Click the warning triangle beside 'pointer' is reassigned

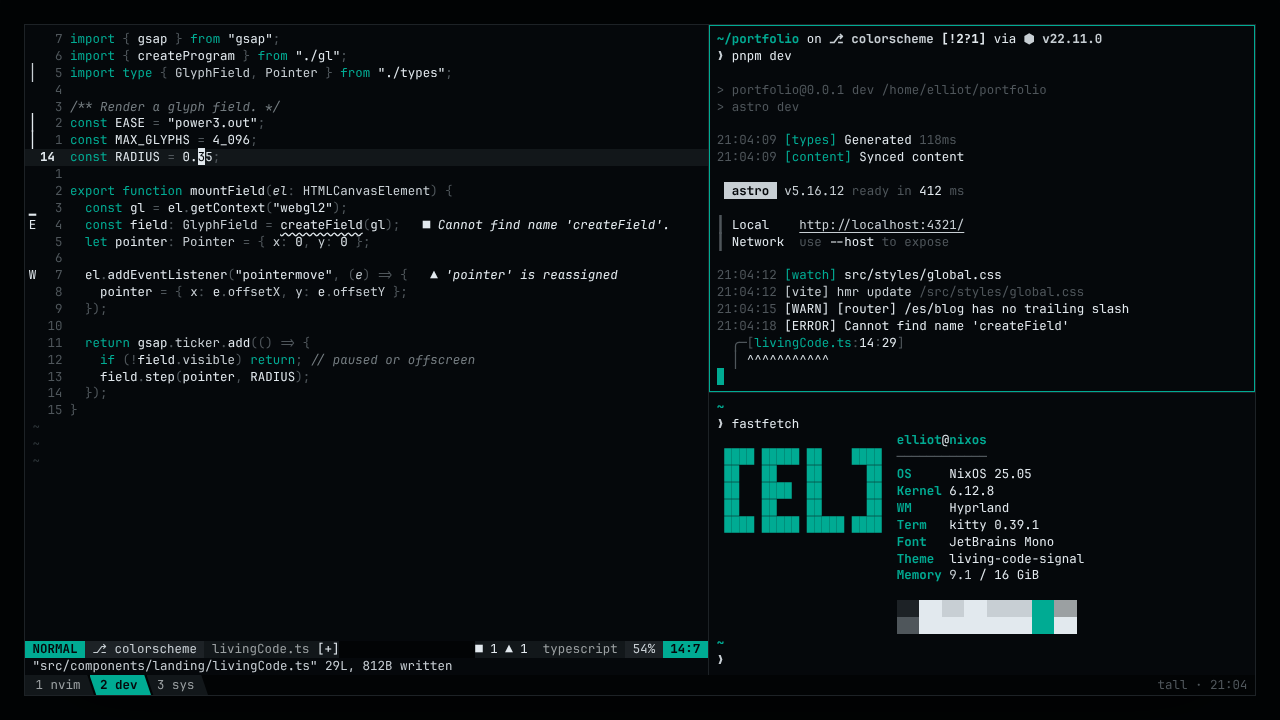click(434, 275)
